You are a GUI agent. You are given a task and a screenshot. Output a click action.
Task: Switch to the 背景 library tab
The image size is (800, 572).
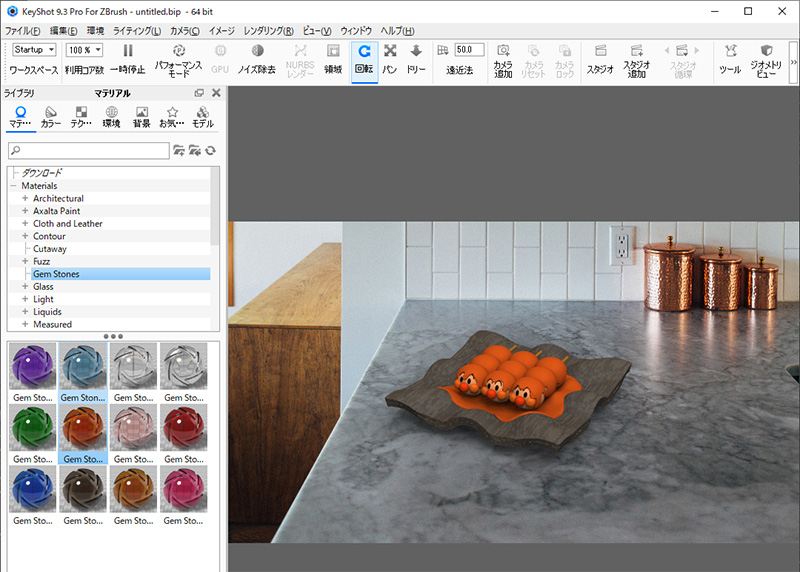click(141, 117)
